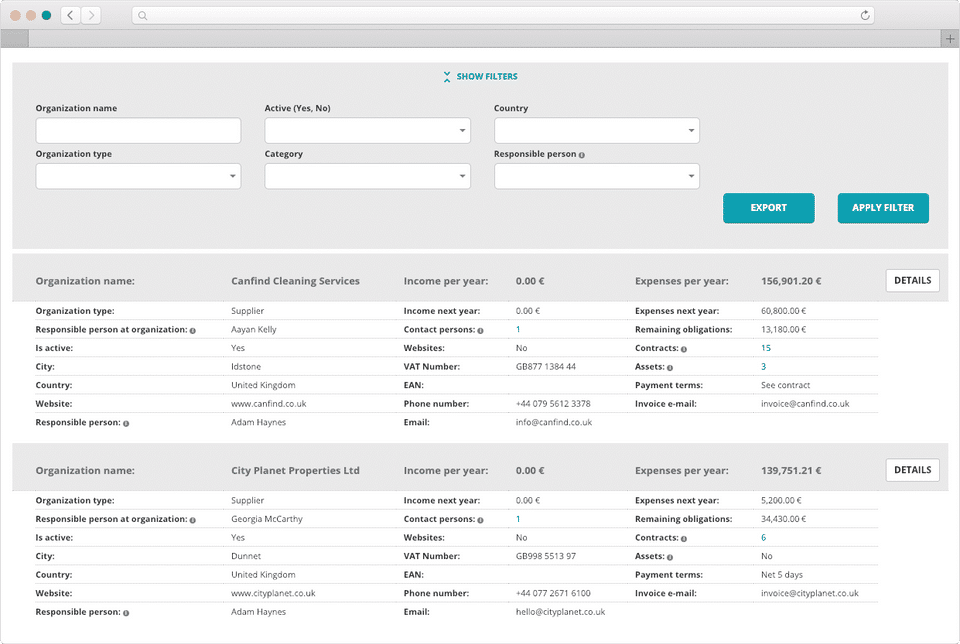Info icon beside City Planet Contracts label

point(684,539)
